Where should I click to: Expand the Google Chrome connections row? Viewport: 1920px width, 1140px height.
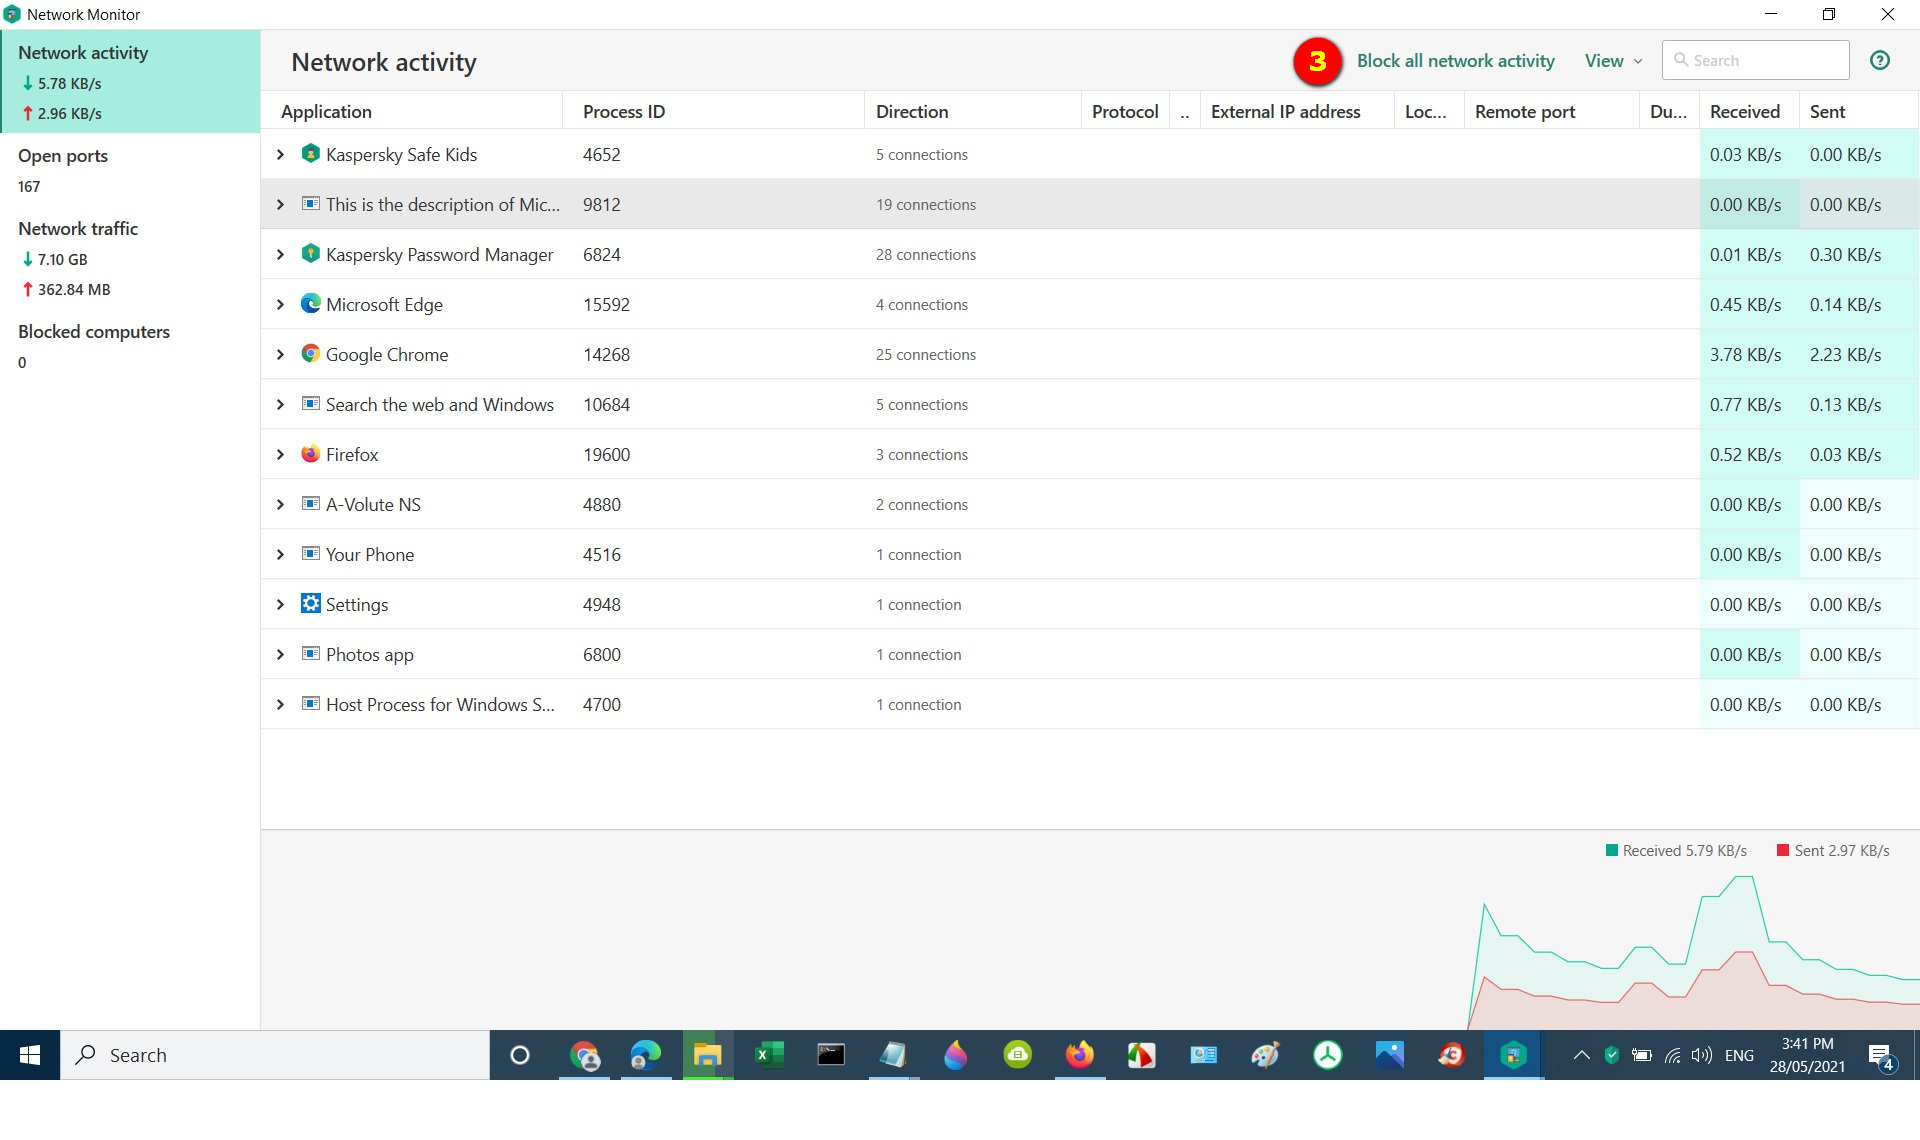coord(280,354)
